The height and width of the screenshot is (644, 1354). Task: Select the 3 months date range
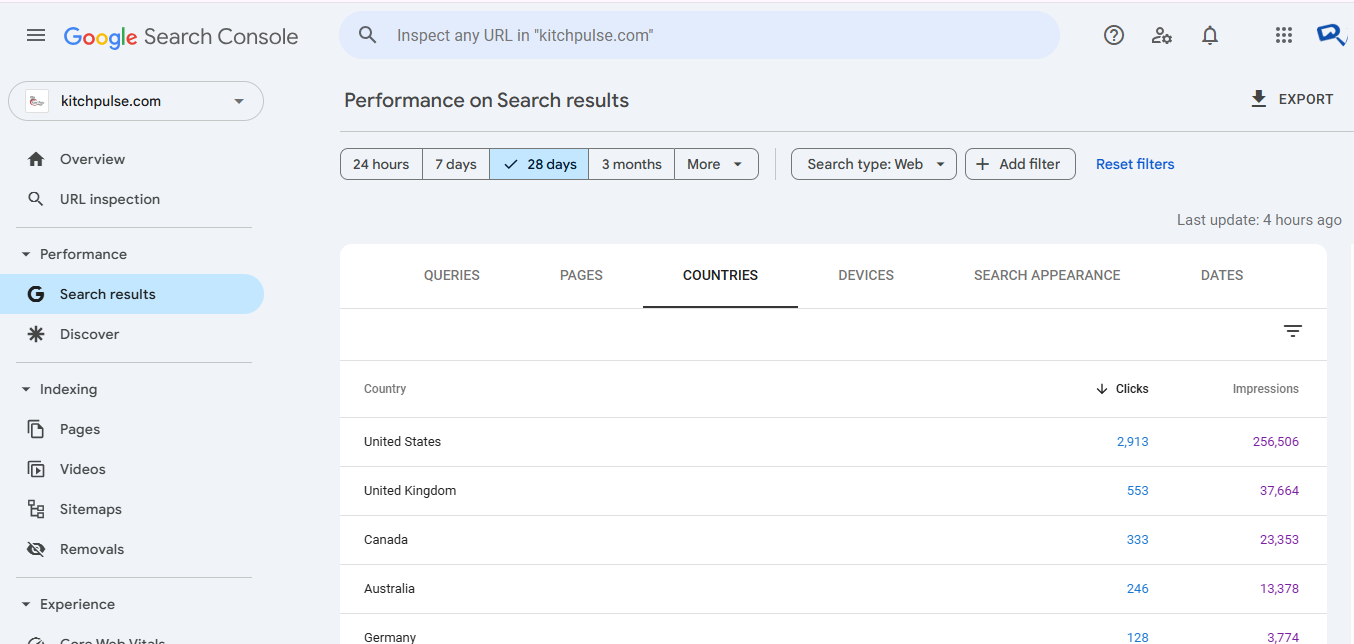coord(631,164)
